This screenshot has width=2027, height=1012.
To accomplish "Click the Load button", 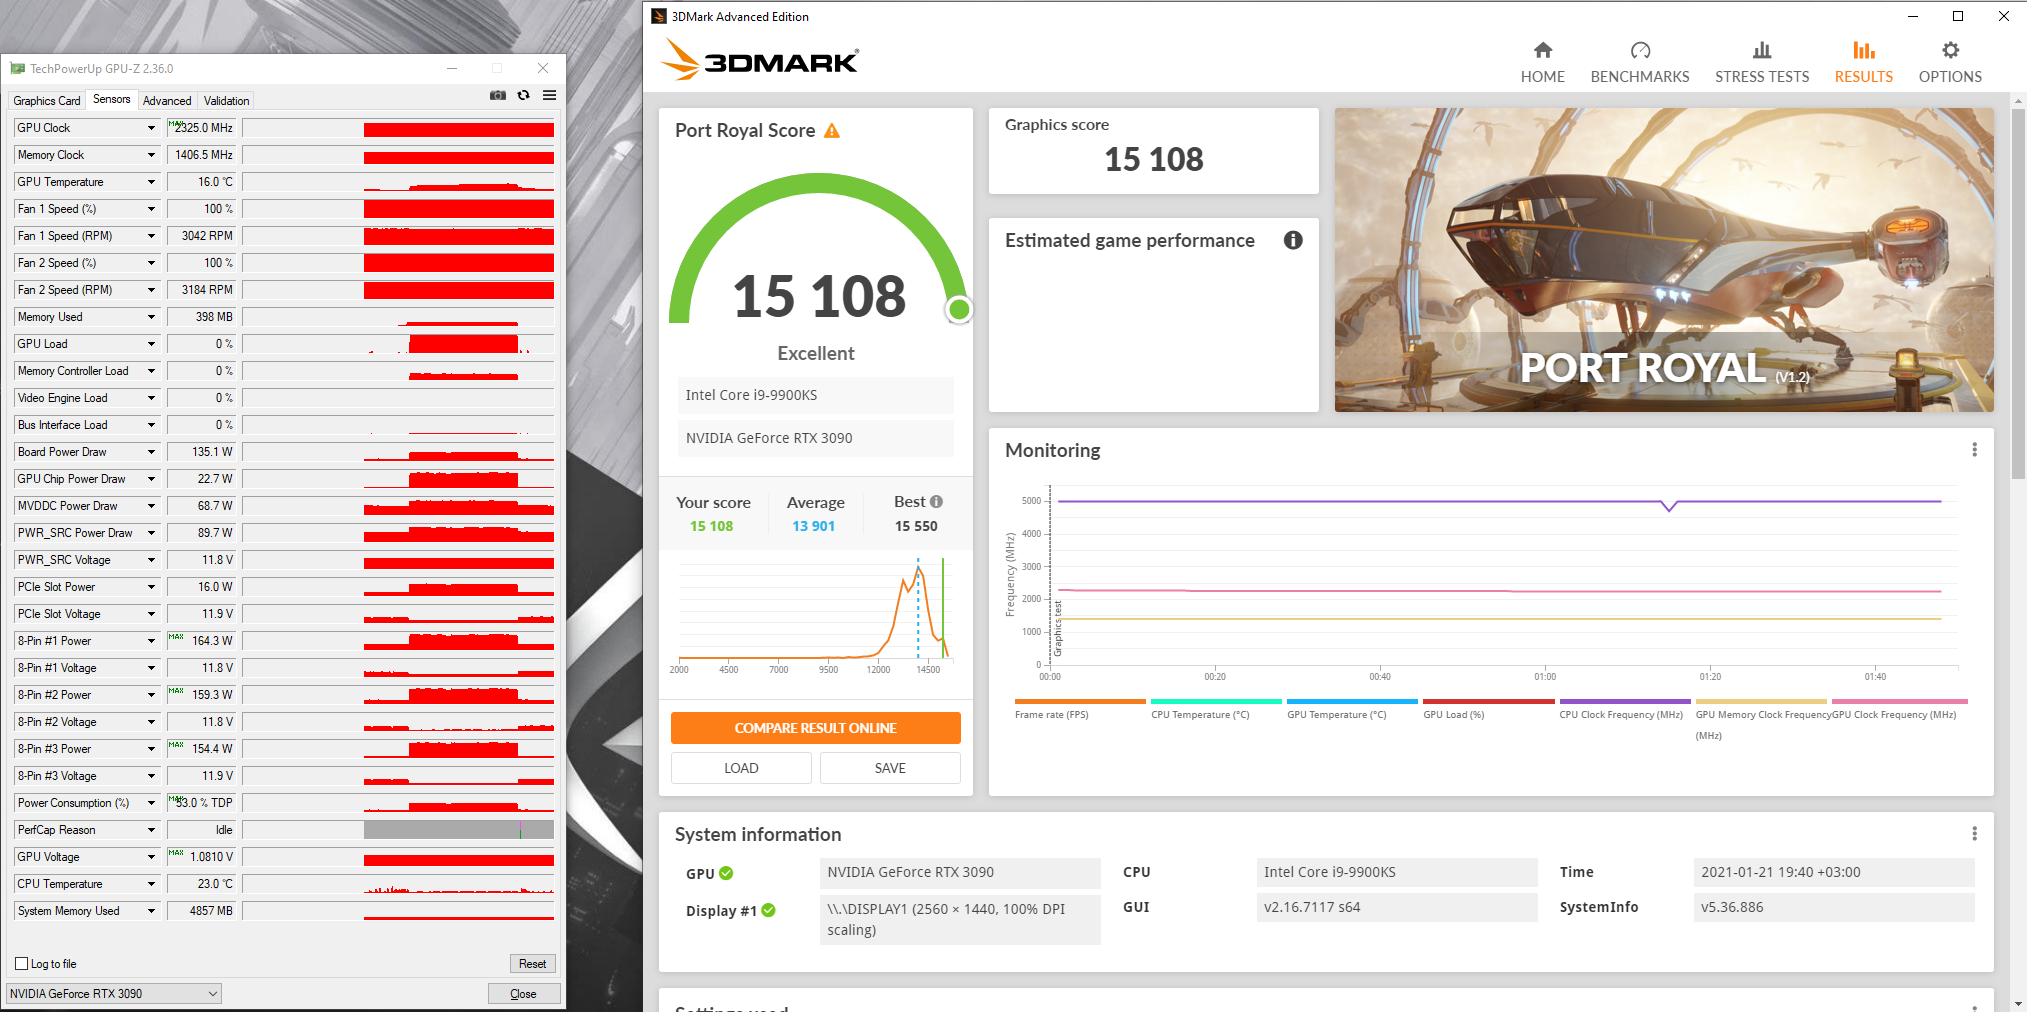I will (x=741, y=768).
